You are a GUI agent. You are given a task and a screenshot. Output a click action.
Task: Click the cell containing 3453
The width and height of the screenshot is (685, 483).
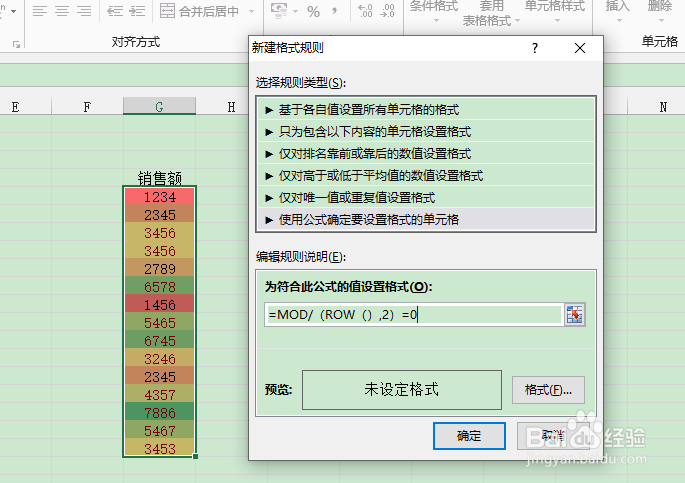[160, 448]
